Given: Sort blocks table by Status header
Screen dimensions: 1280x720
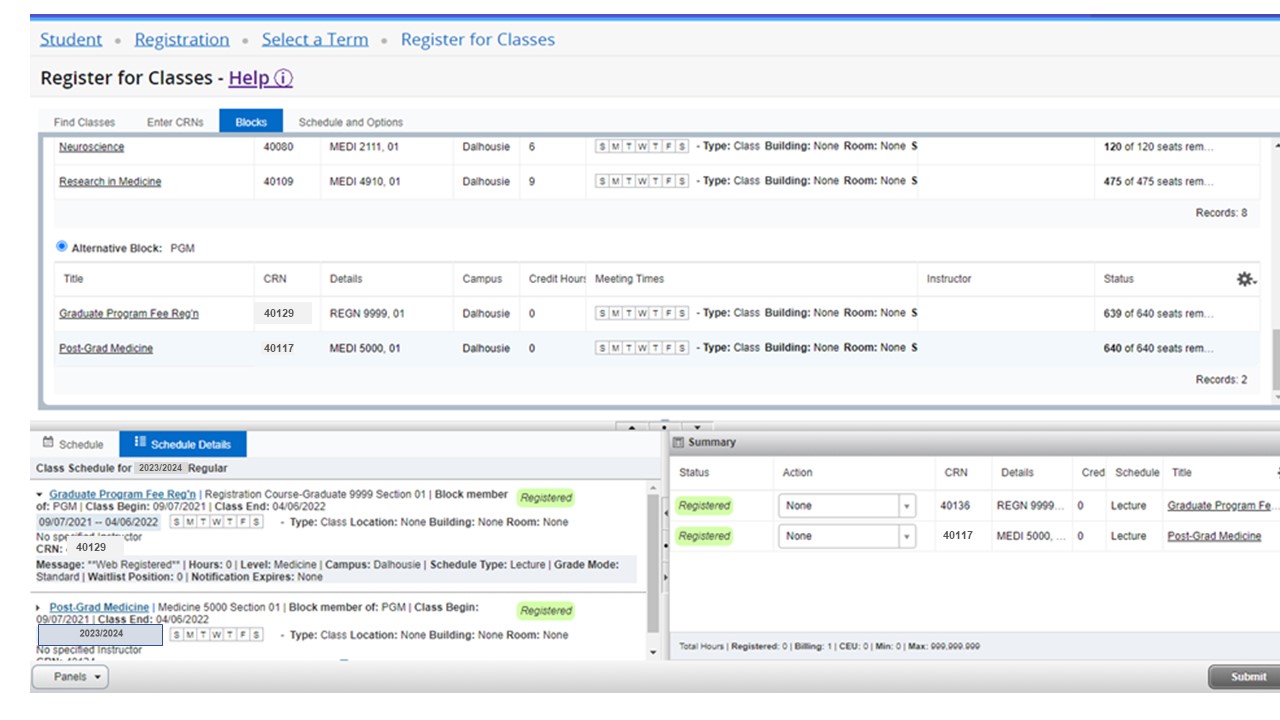Looking at the screenshot, I should tap(1119, 279).
